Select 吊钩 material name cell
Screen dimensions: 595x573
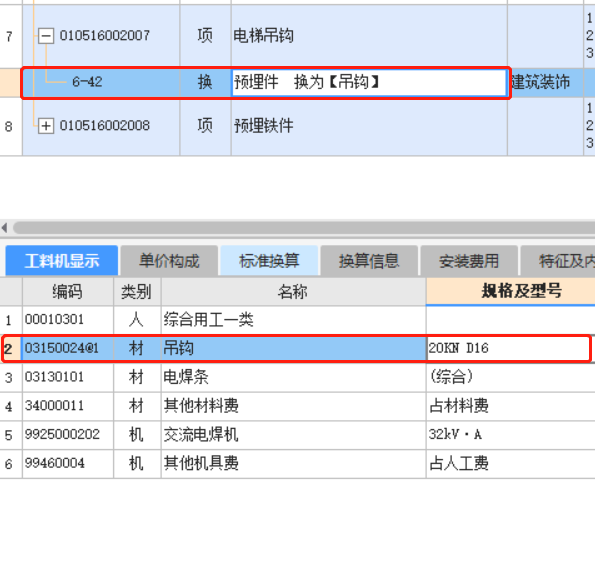293,348
